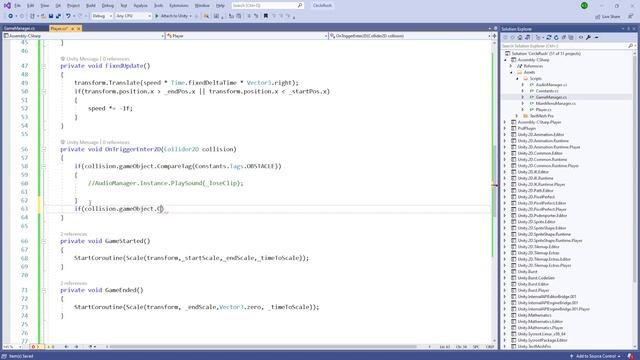Select AudioManager.cs in Solution Explorer
The height and width of the screenshot is (360, 640).
pyautogui.click(x=551, y=85)
